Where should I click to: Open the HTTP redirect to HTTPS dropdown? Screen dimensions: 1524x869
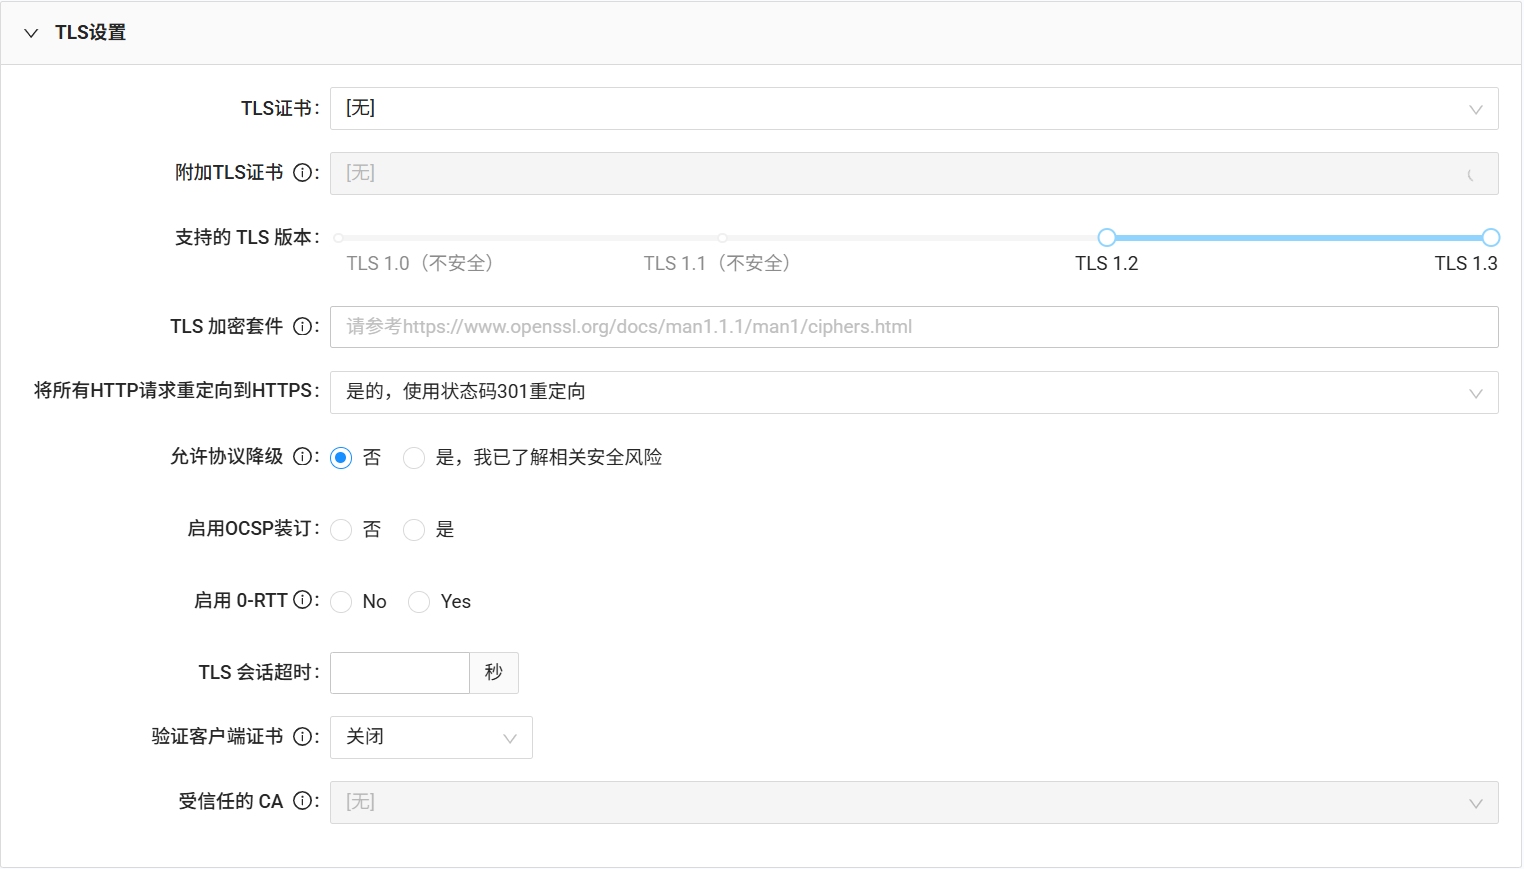pyautogui.click(x=913, y=392)
